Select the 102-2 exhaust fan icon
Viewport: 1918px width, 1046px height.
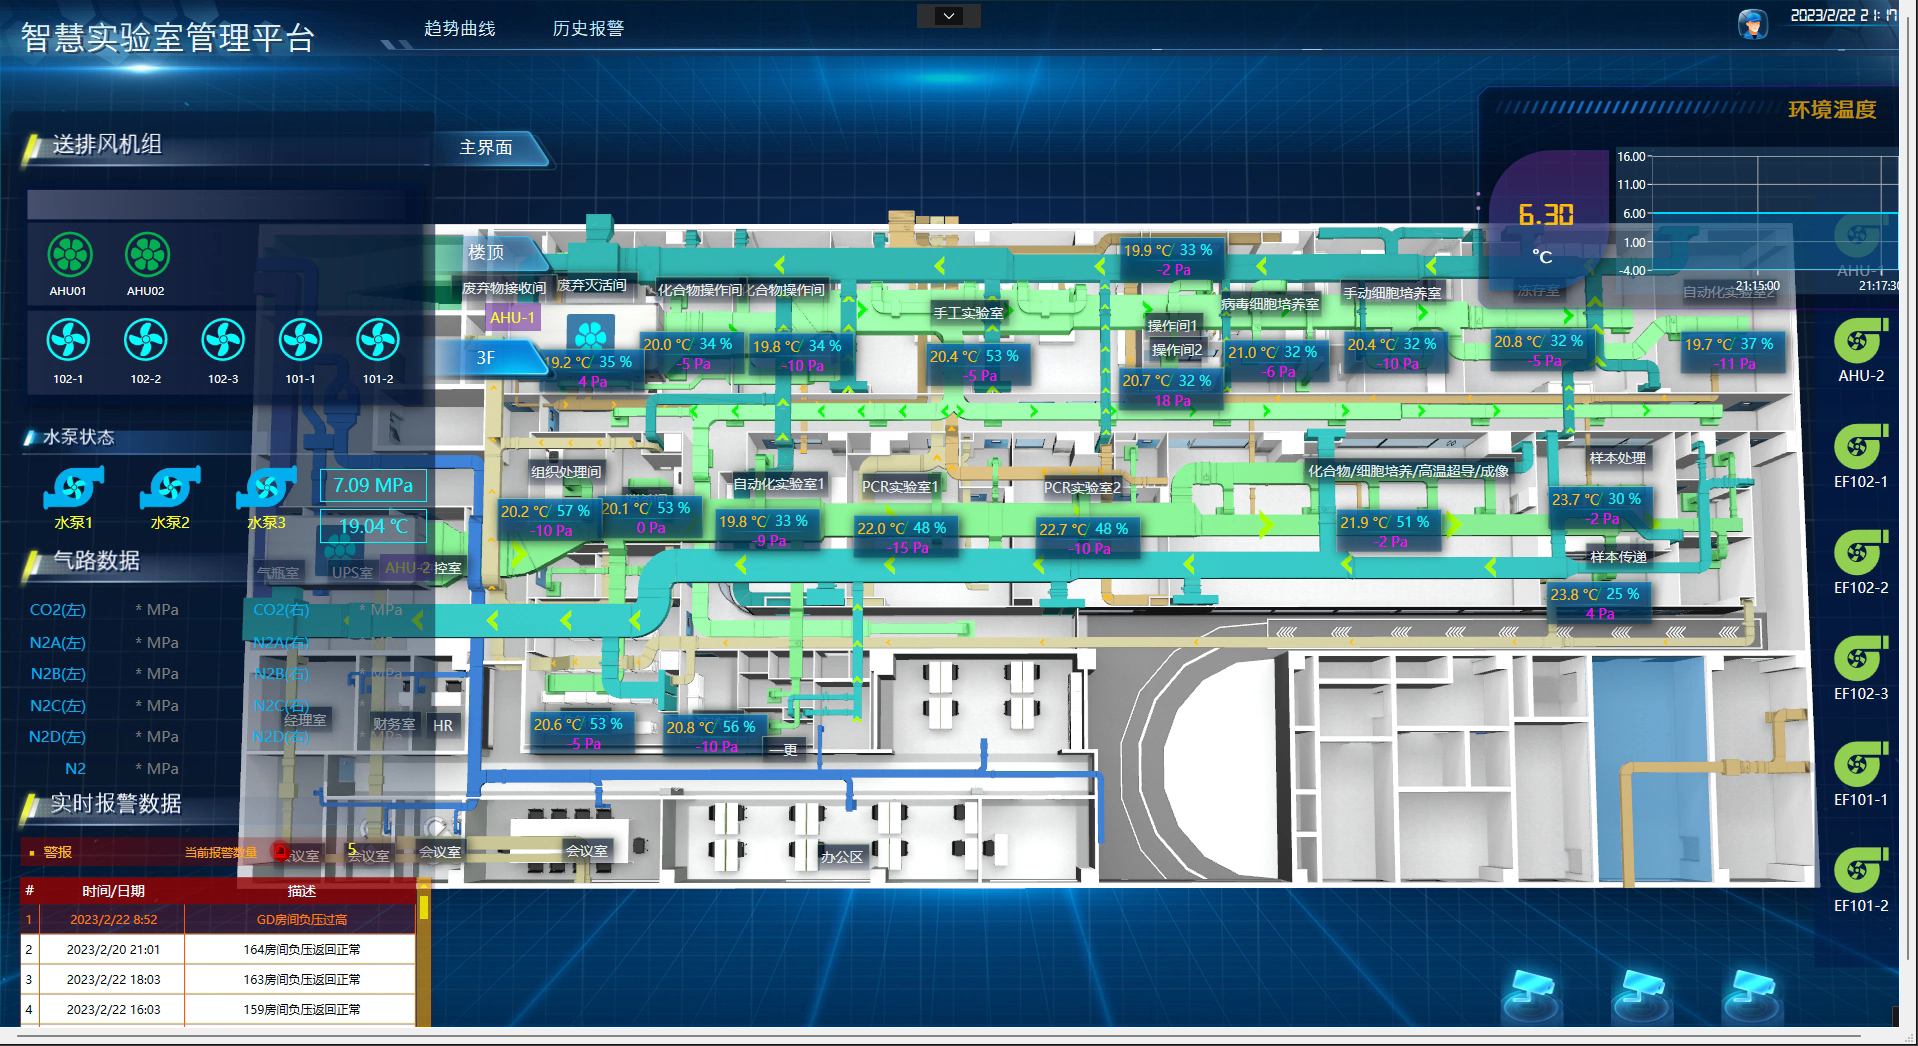pos(146,341)
